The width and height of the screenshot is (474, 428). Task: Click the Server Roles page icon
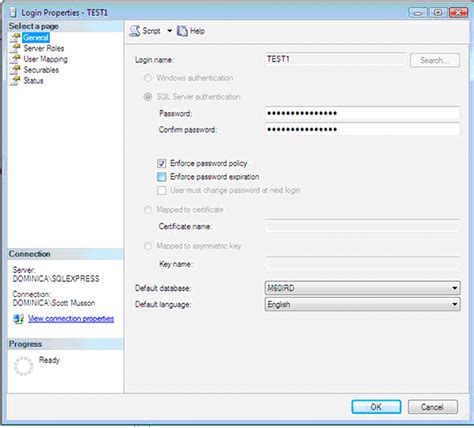15,48
